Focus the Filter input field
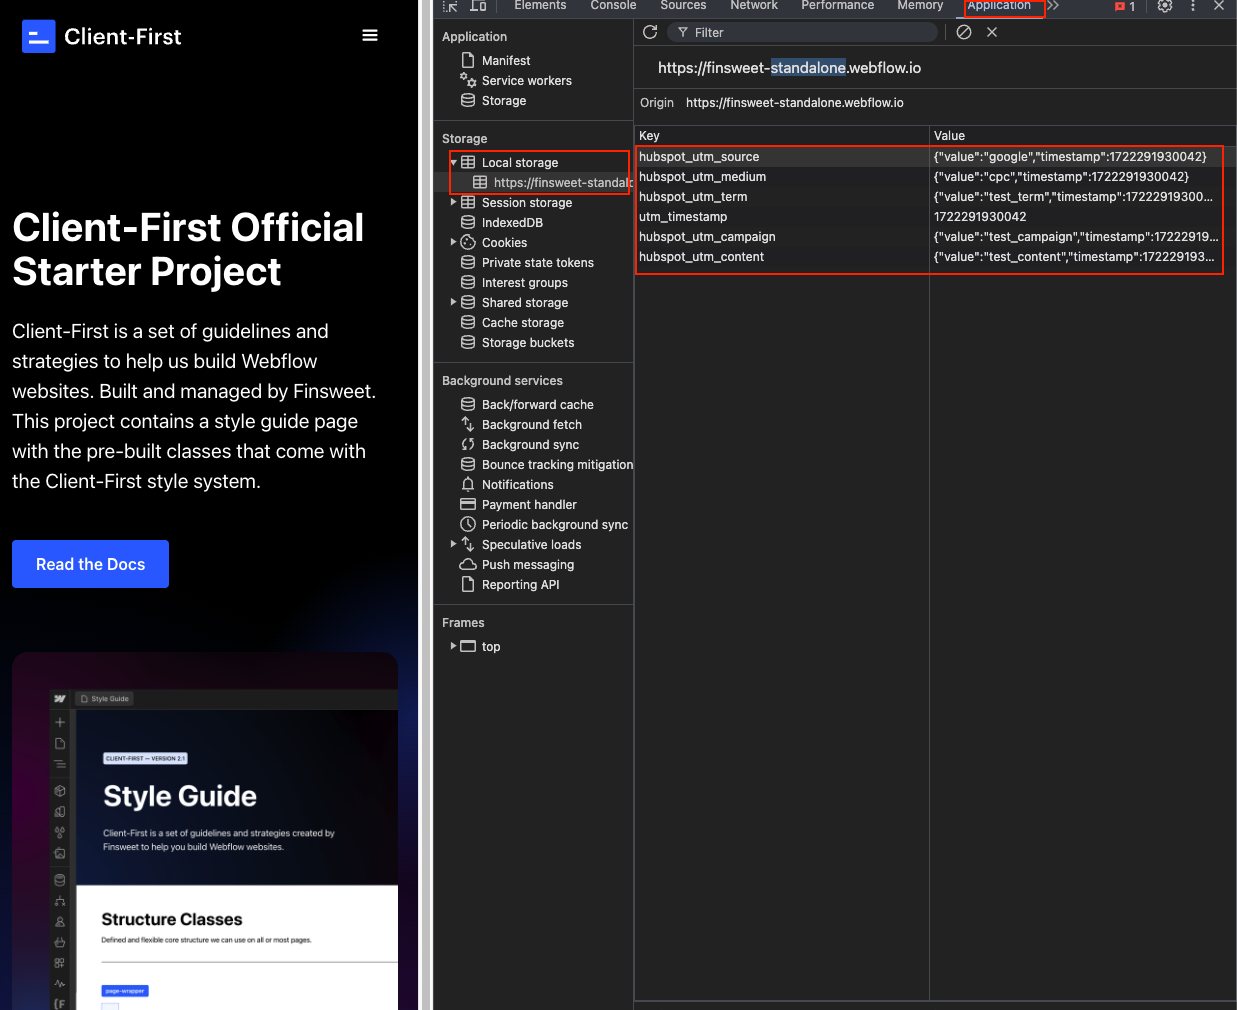This screenshot has width=1237, height=1010. (x=803, y=32)
